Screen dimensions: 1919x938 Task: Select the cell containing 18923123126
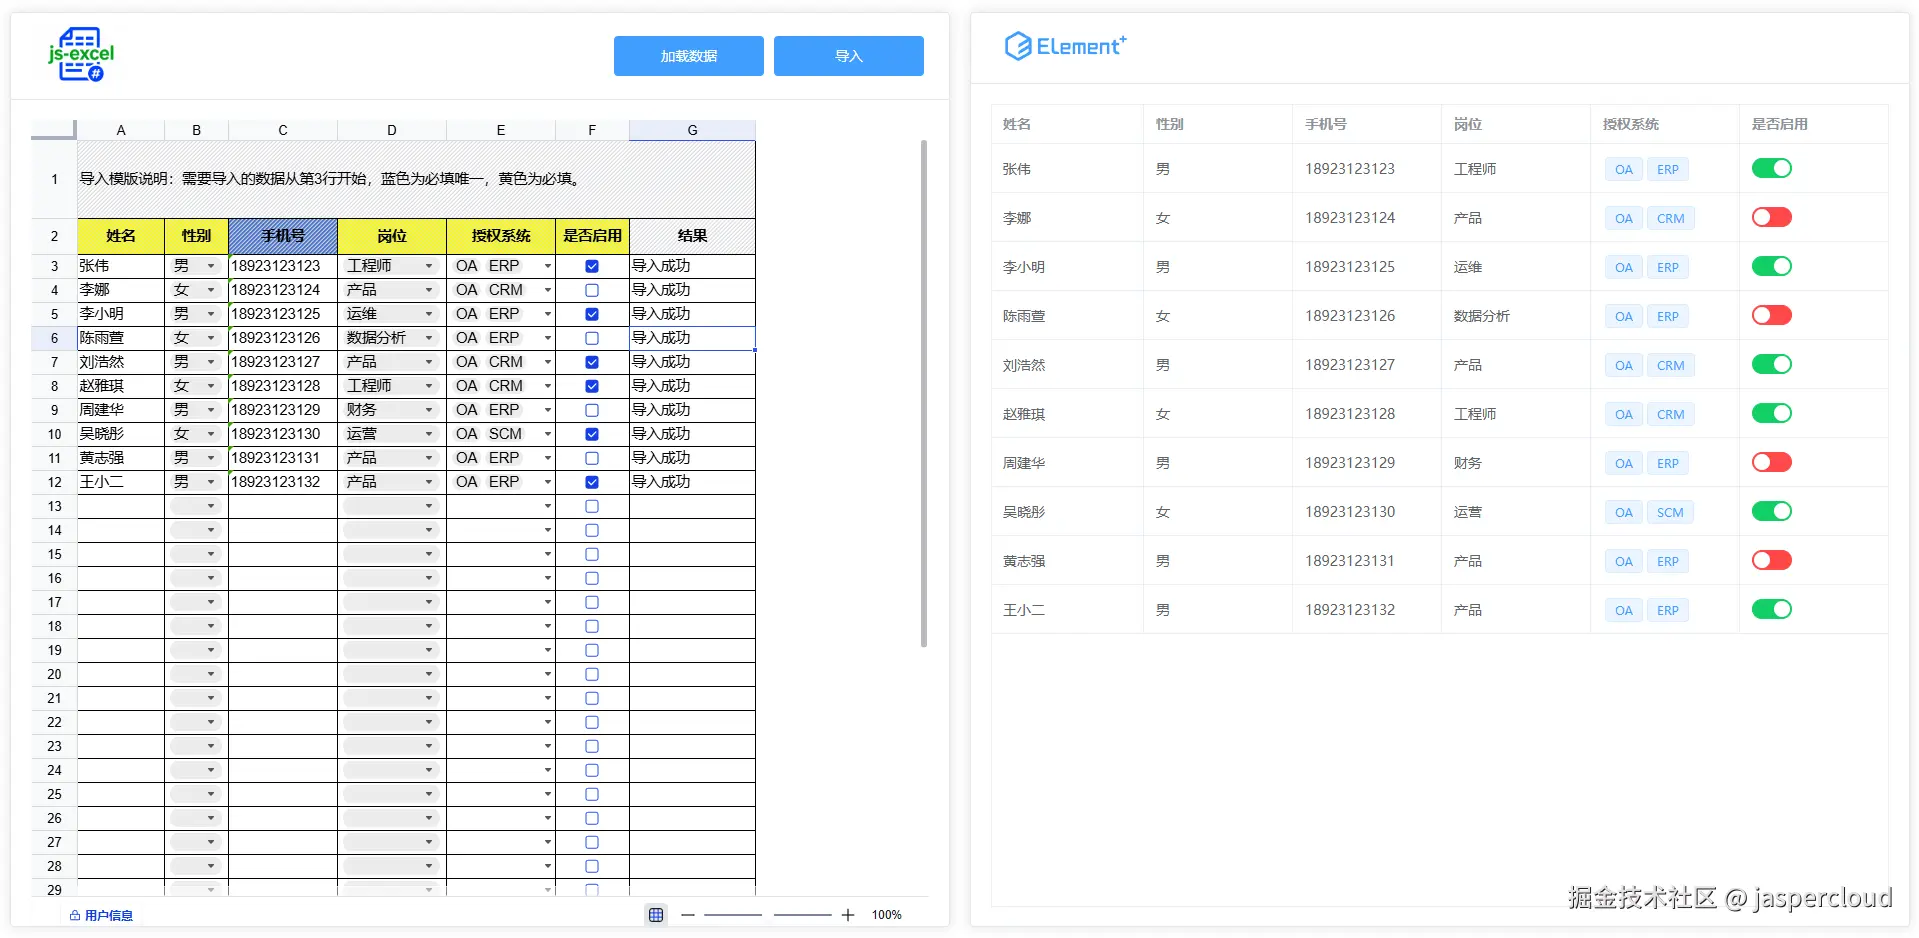(283, 338)
